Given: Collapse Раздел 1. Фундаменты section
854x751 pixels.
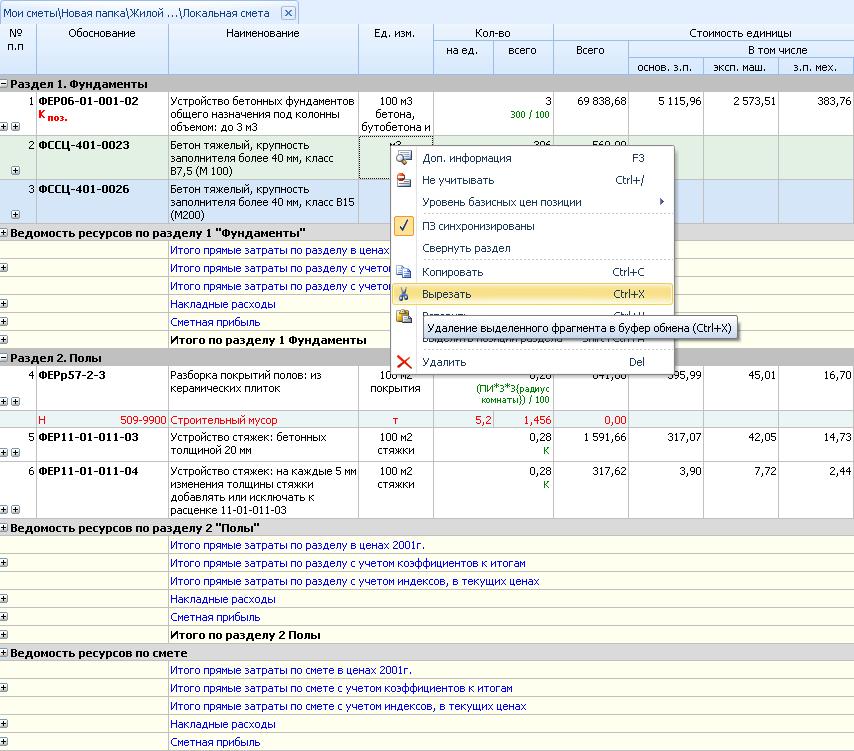Looking at the screenshot, I should pyautogui.click(x=5, y=85).
